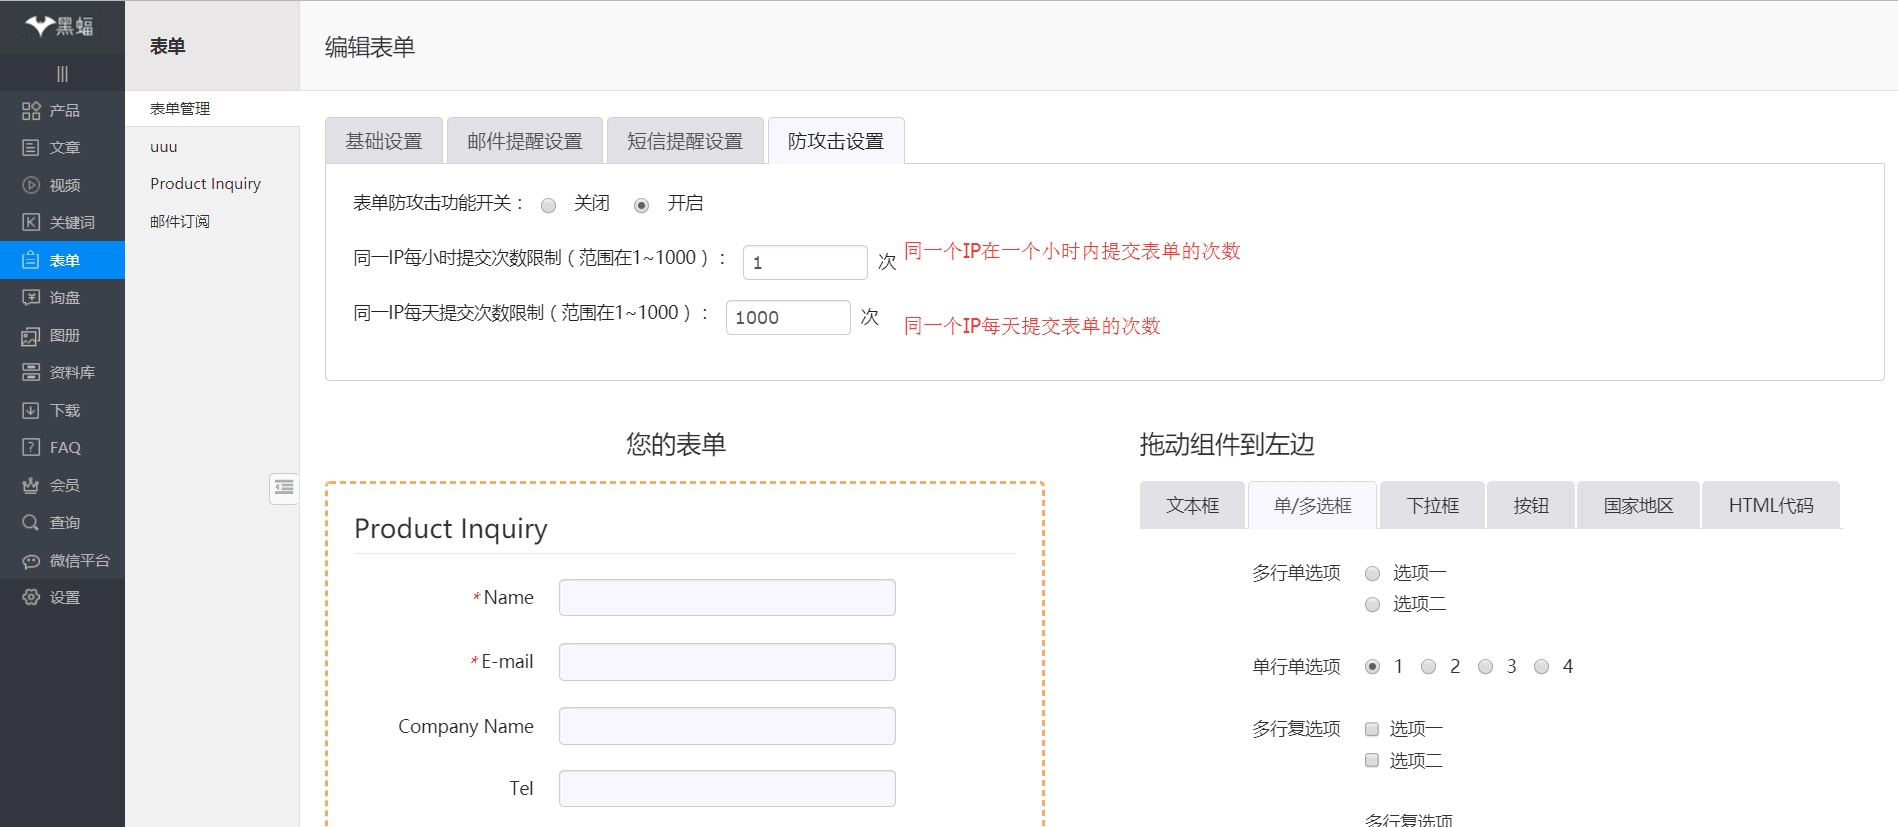Toggle the submenu panel collapse button
This screenshot has height=827, width=1898.
[x=284, y=488]
